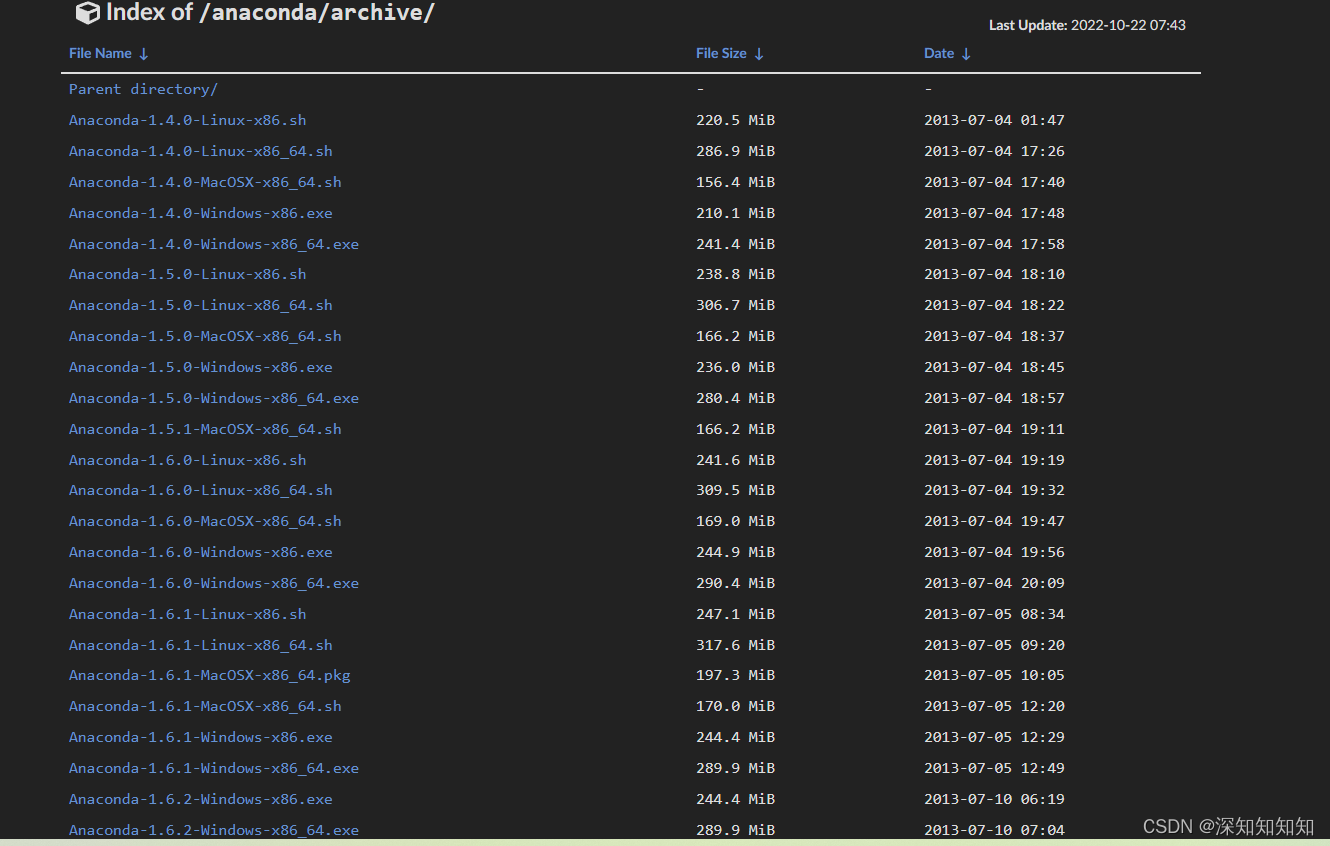Download Anaconda-1.6.1-Windows-x86_64.exe

pos(214,768)
